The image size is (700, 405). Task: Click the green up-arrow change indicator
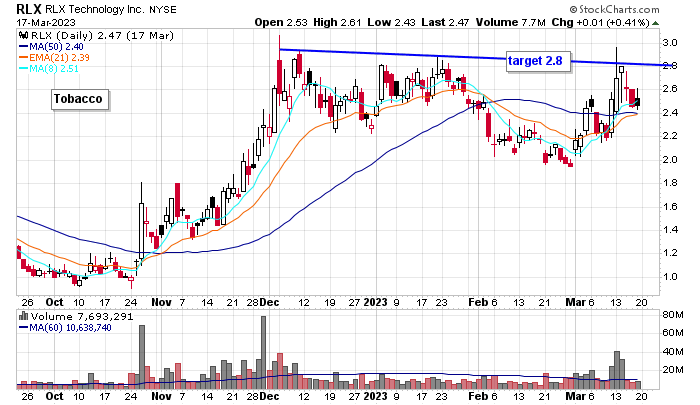pyautogui.click(x=655, y=23)
